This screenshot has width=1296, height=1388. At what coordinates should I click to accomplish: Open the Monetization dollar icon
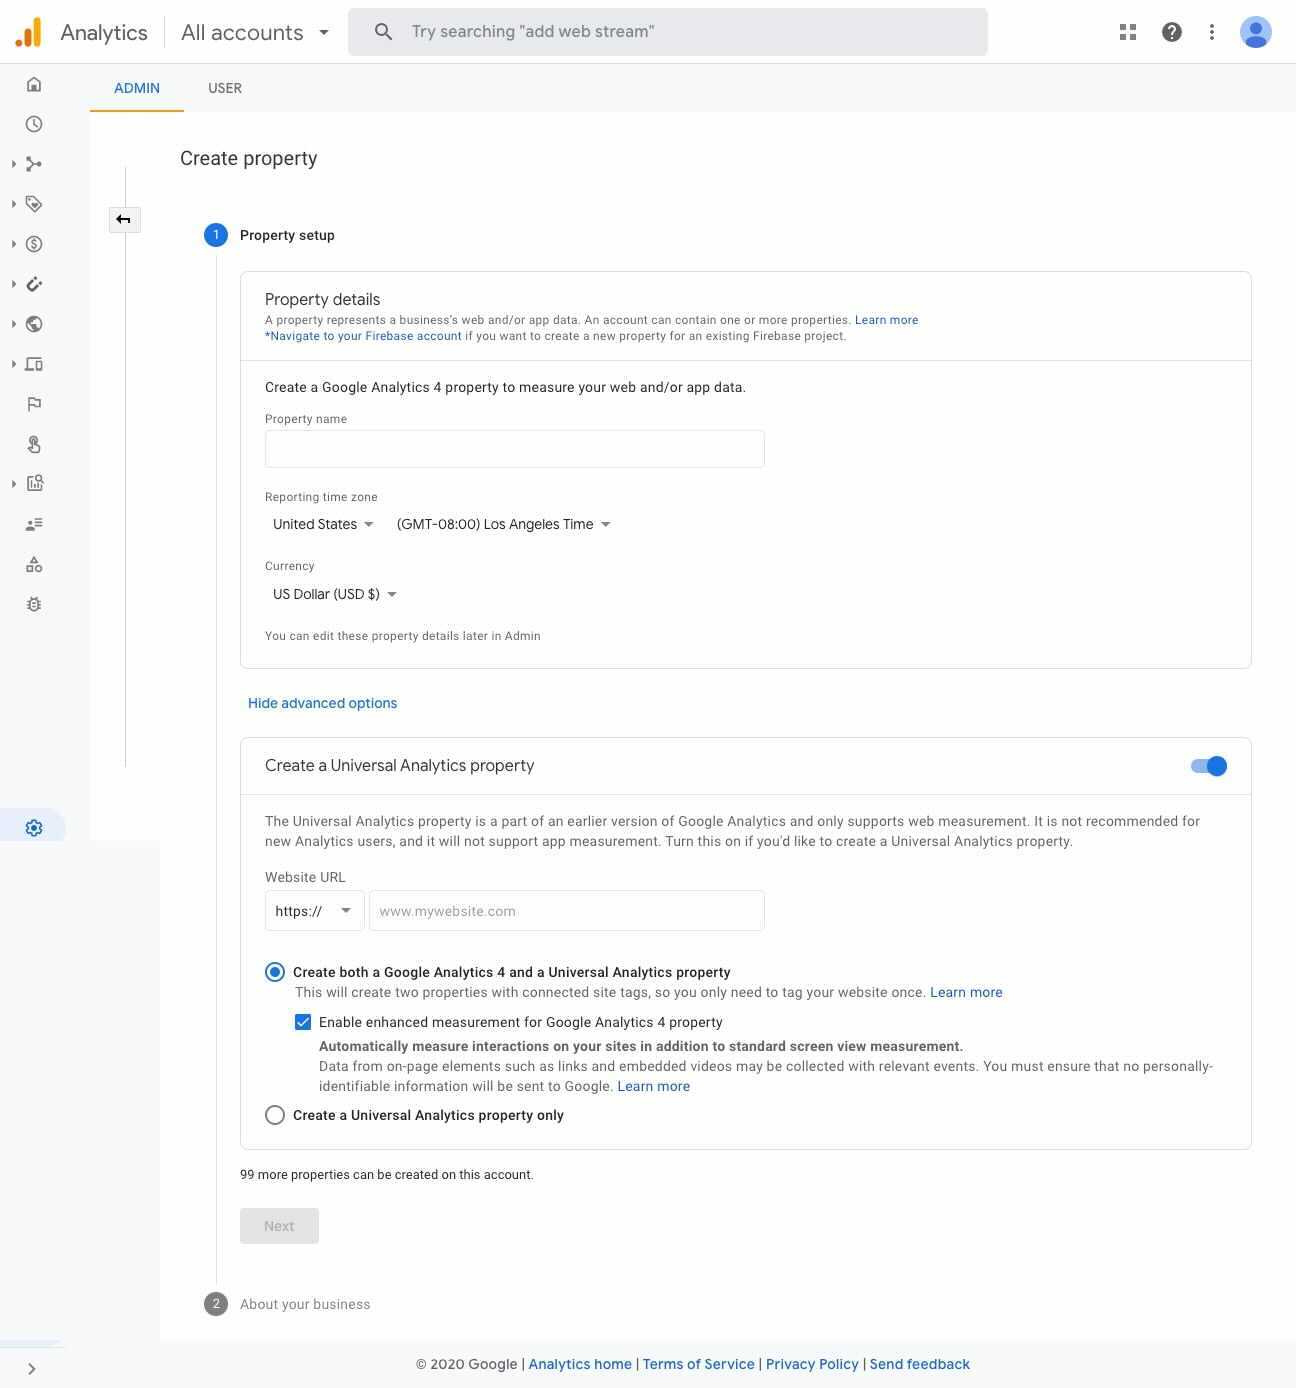[34, 244]
